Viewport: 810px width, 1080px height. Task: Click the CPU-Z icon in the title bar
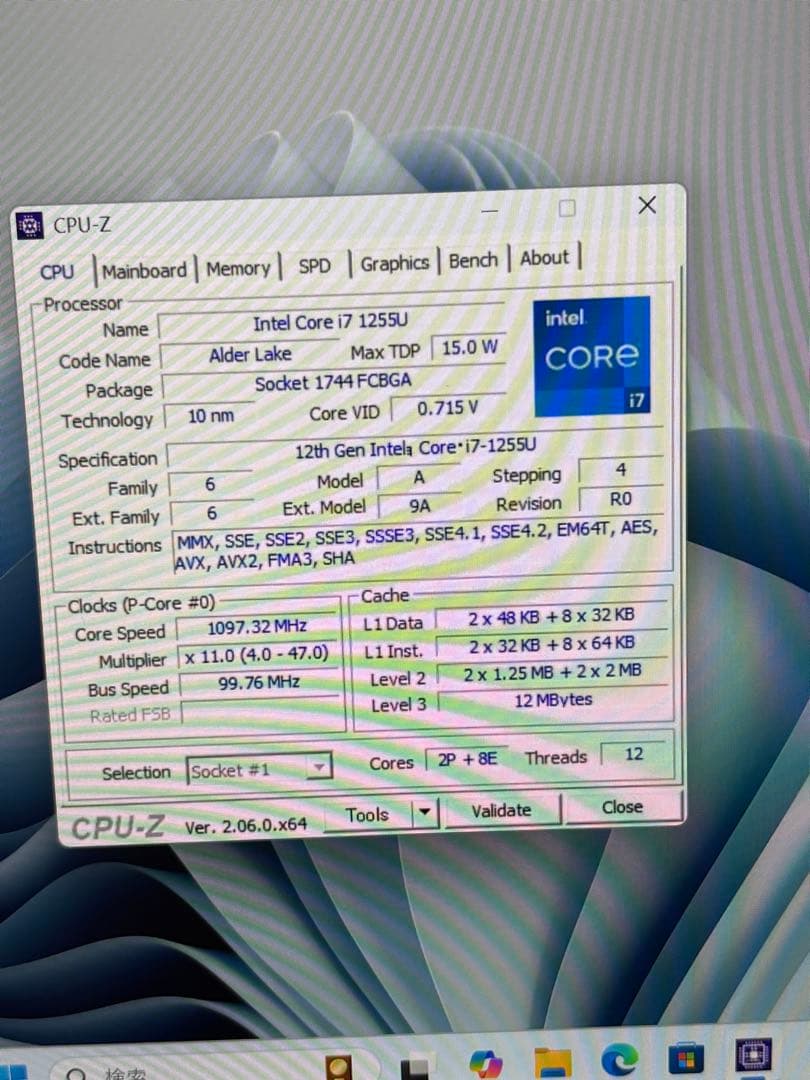tap(30, 226)
